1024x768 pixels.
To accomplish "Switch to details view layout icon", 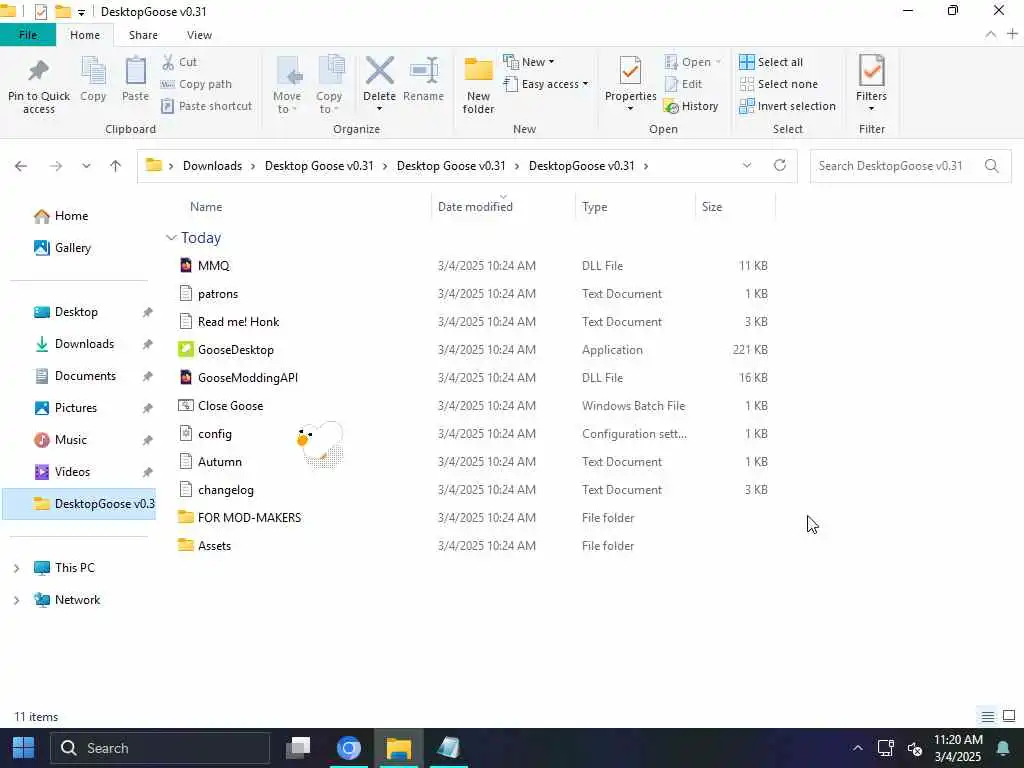I will click(x=987, y=716).
